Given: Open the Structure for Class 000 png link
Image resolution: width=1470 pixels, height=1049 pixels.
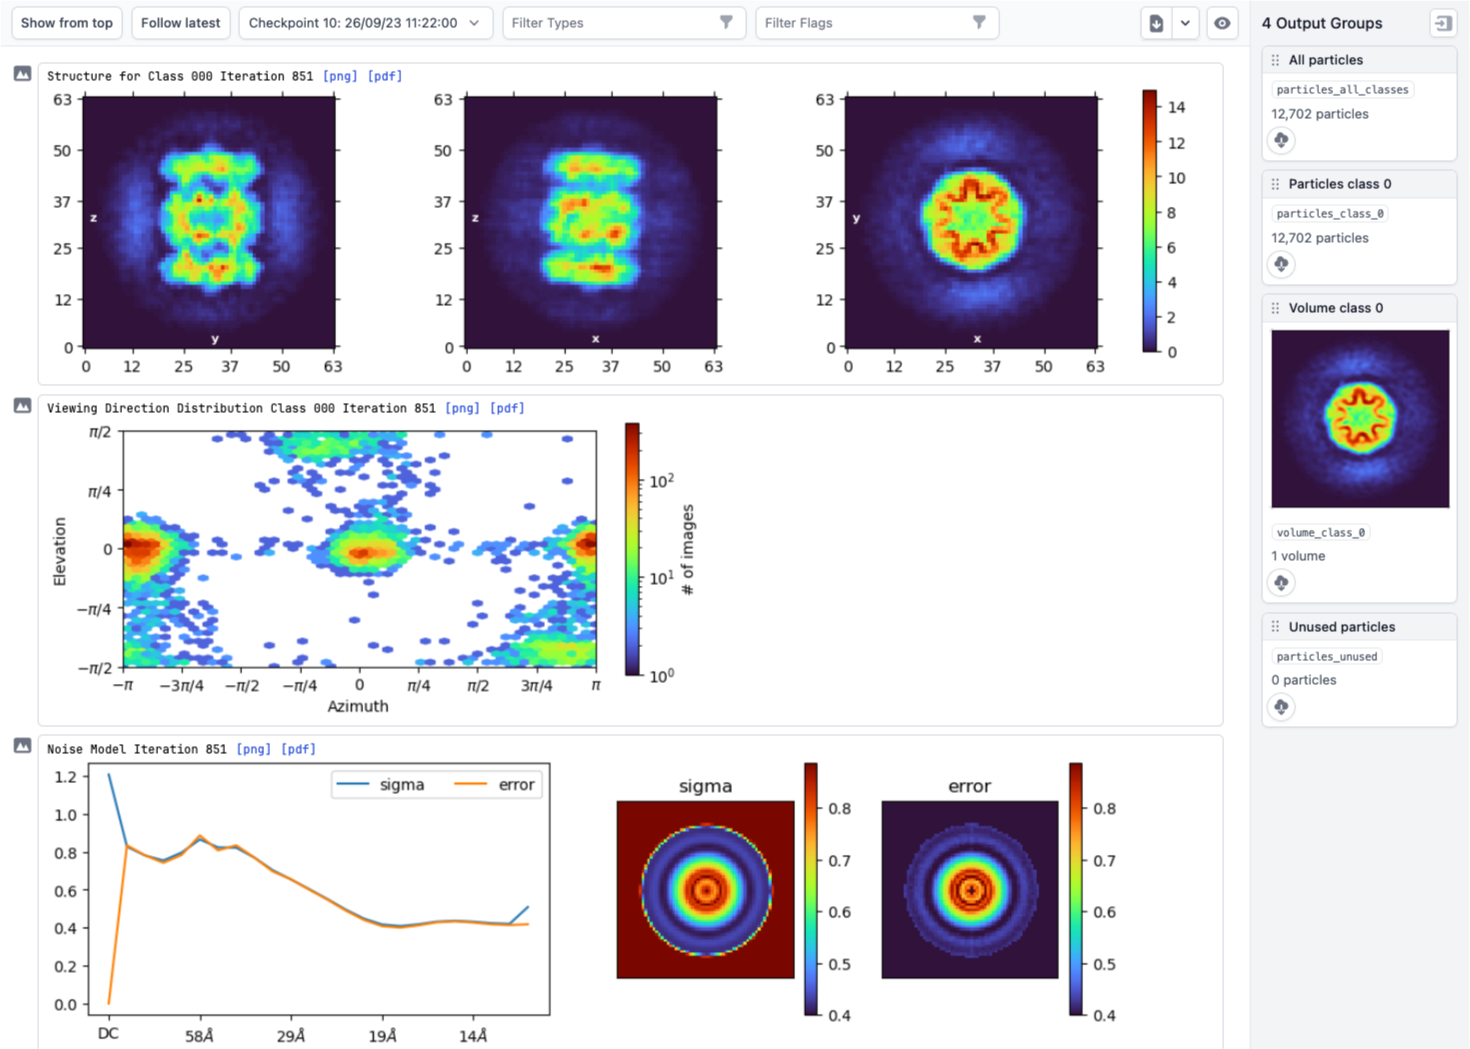Looking at the screenshot, I should click(x=340, y=76).
